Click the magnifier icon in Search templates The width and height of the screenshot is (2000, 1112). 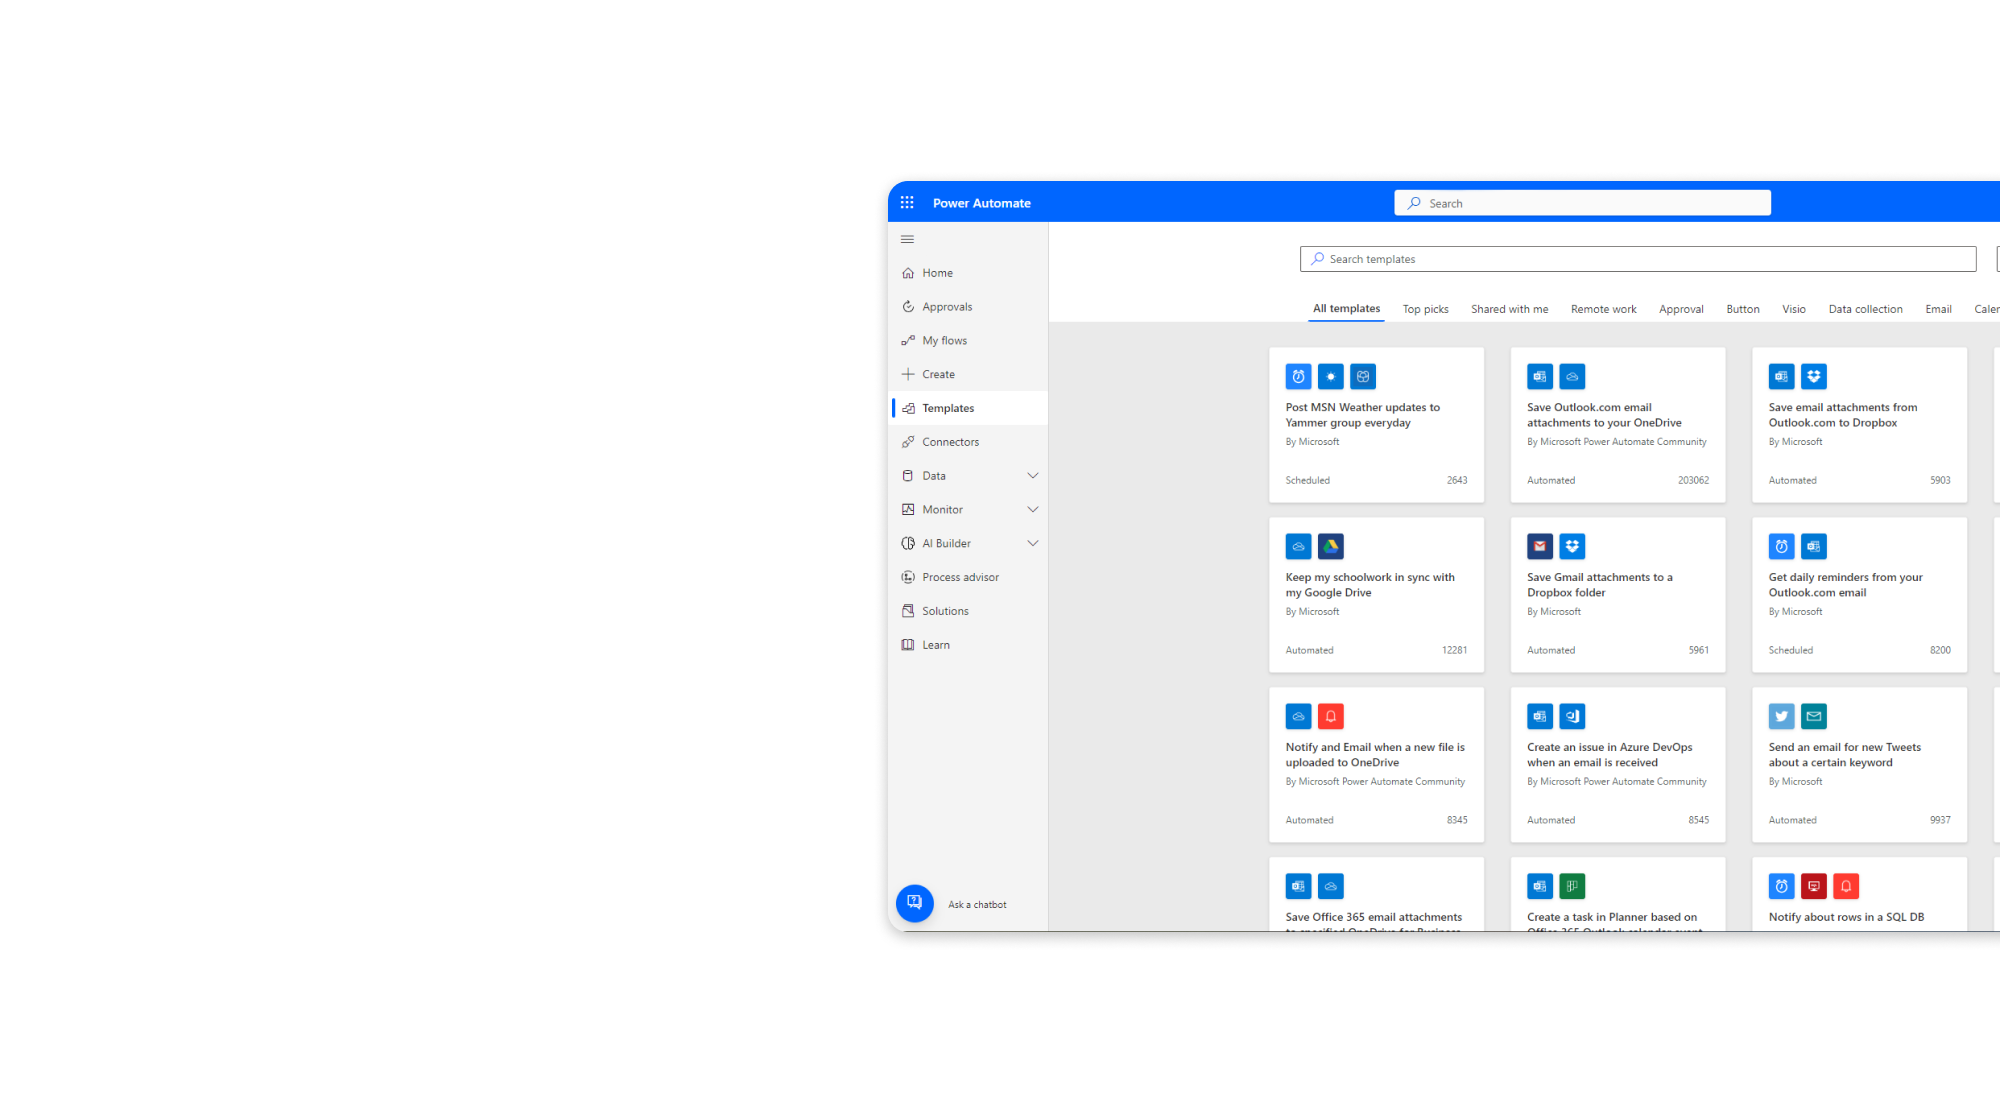click(1318, 259)
